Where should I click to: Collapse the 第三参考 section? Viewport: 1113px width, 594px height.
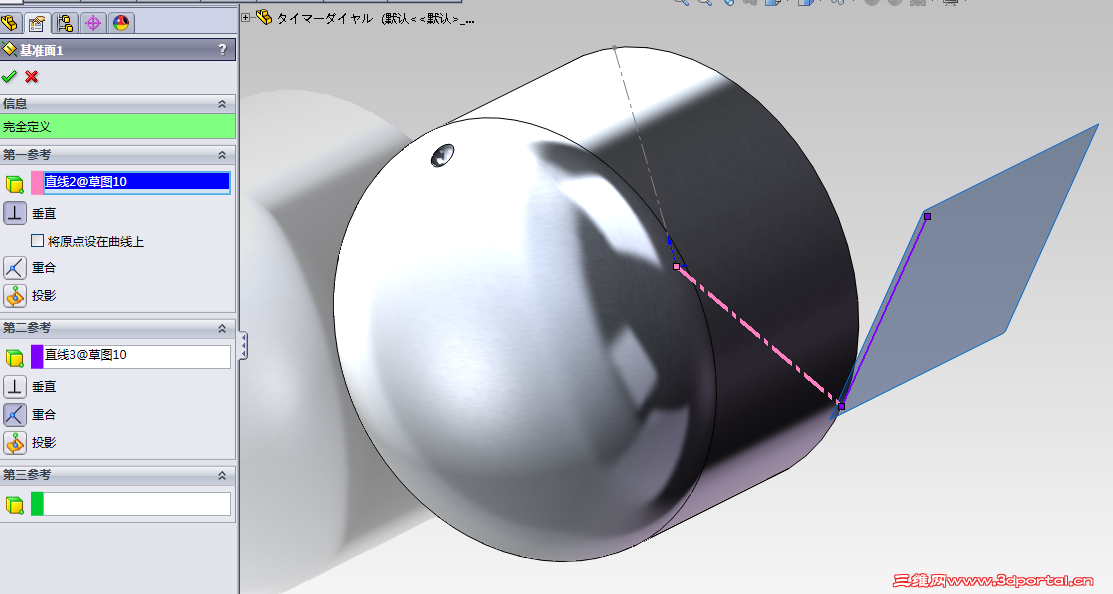click(221, 475)
